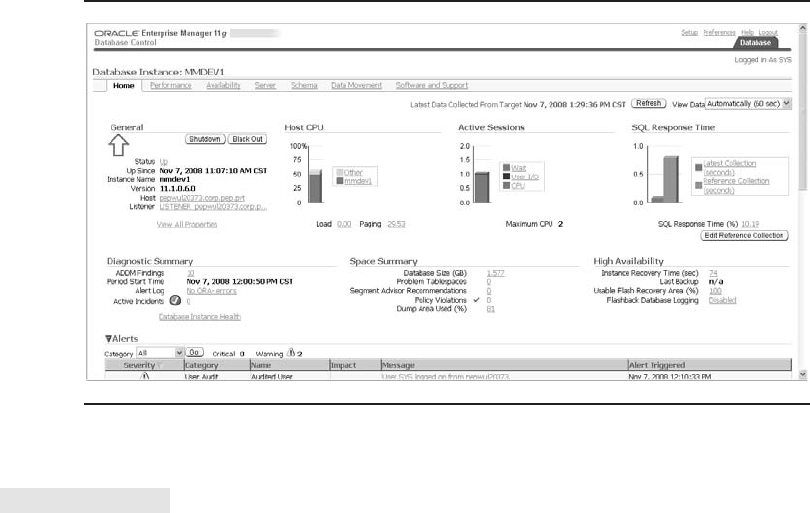
Task: Switch to the Performance tab
Action: pos(170,85)
